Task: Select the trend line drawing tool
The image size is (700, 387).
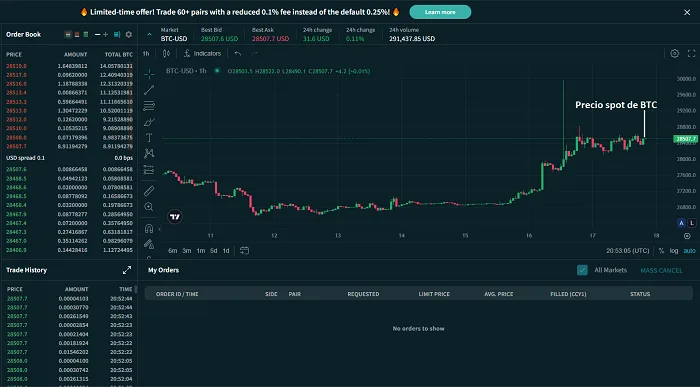Action: (149, 90)
